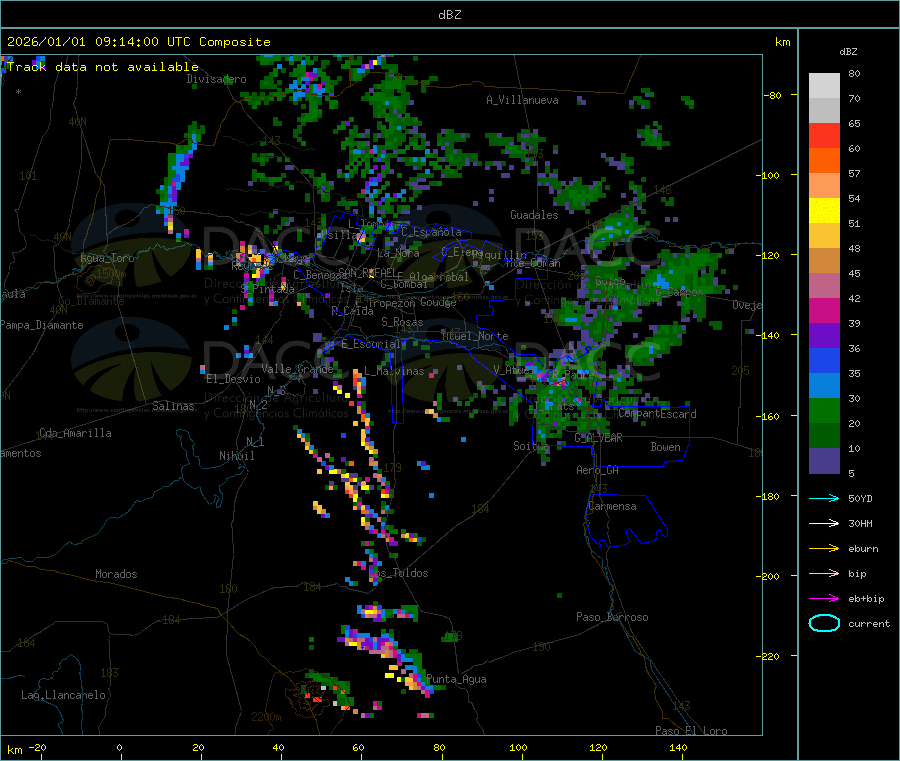Click the Salinas map label
This screenshot has width=900, height=761.
[173, 406]
